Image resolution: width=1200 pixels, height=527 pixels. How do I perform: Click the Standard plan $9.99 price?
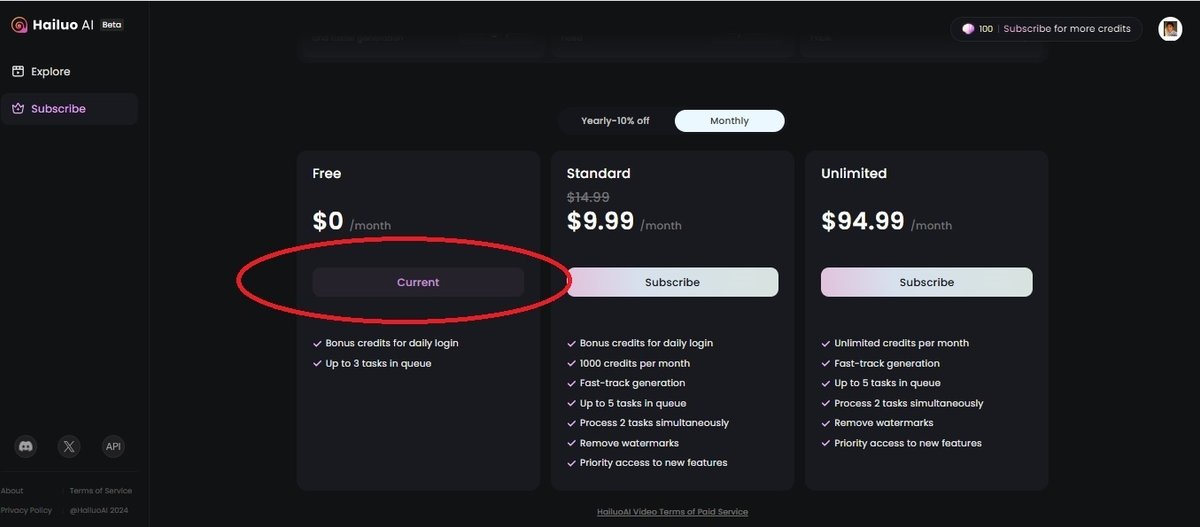600,221
